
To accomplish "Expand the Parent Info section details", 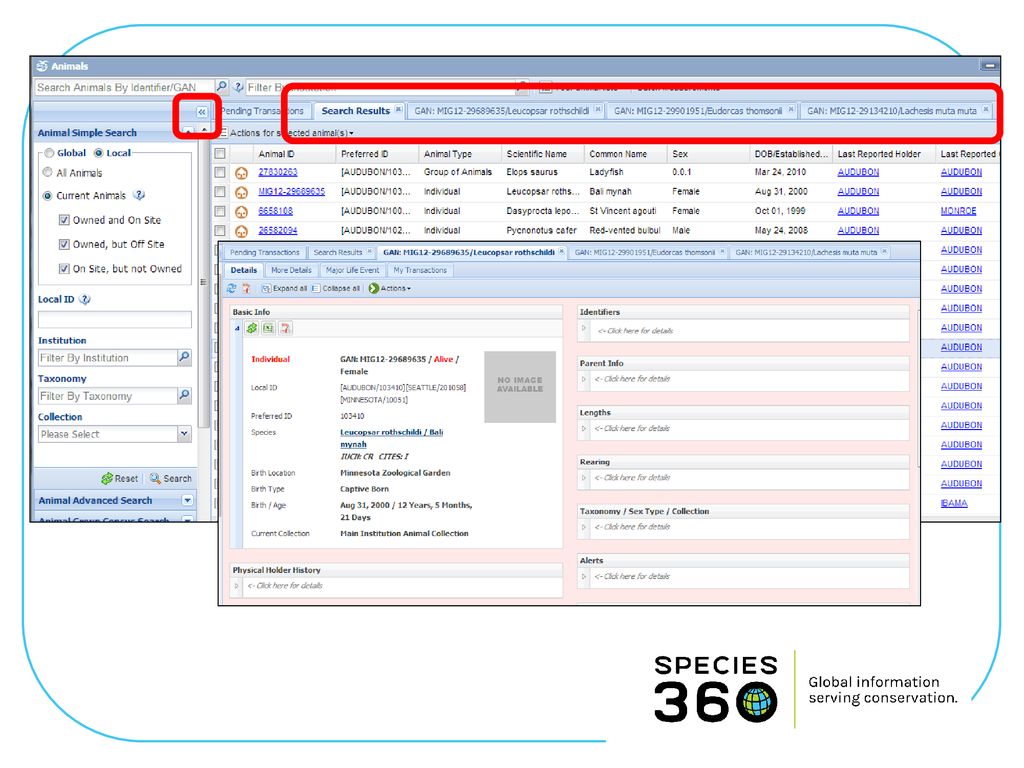I will tap(584, 379).
